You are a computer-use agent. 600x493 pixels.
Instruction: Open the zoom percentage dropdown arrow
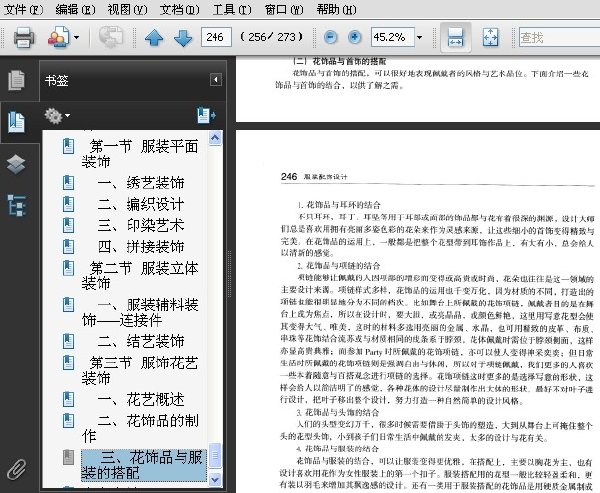click(420, 38)
